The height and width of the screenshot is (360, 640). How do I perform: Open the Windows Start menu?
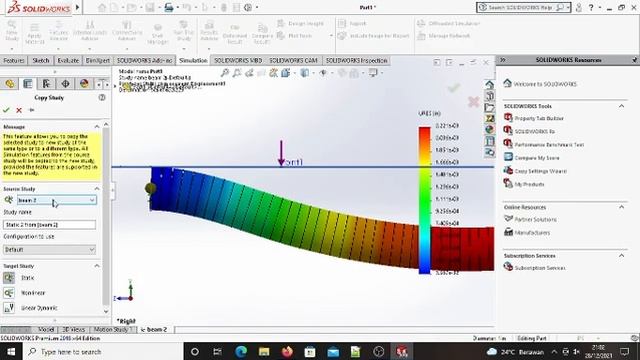pyautogui.click(x=11, y=351)
